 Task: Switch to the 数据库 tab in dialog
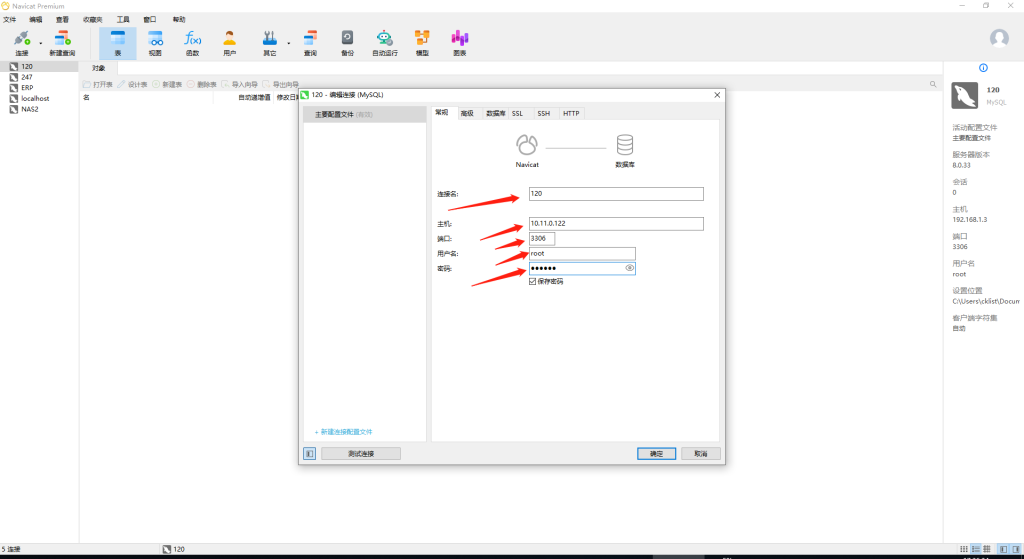(x=496, y=114)
